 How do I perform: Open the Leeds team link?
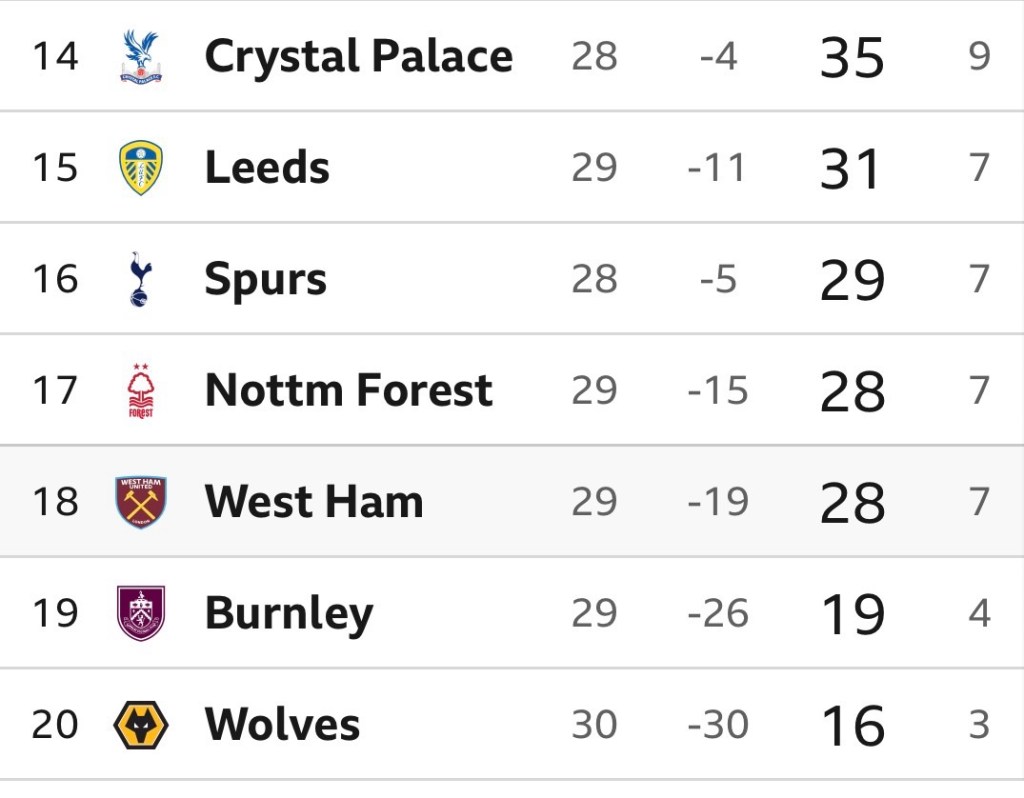[x=267, y=168]
